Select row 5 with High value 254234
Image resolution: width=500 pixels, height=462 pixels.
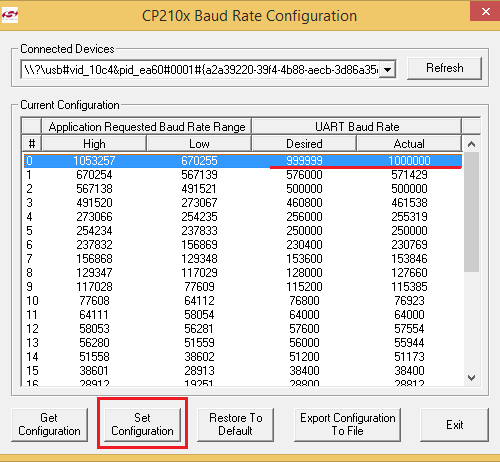243,231
